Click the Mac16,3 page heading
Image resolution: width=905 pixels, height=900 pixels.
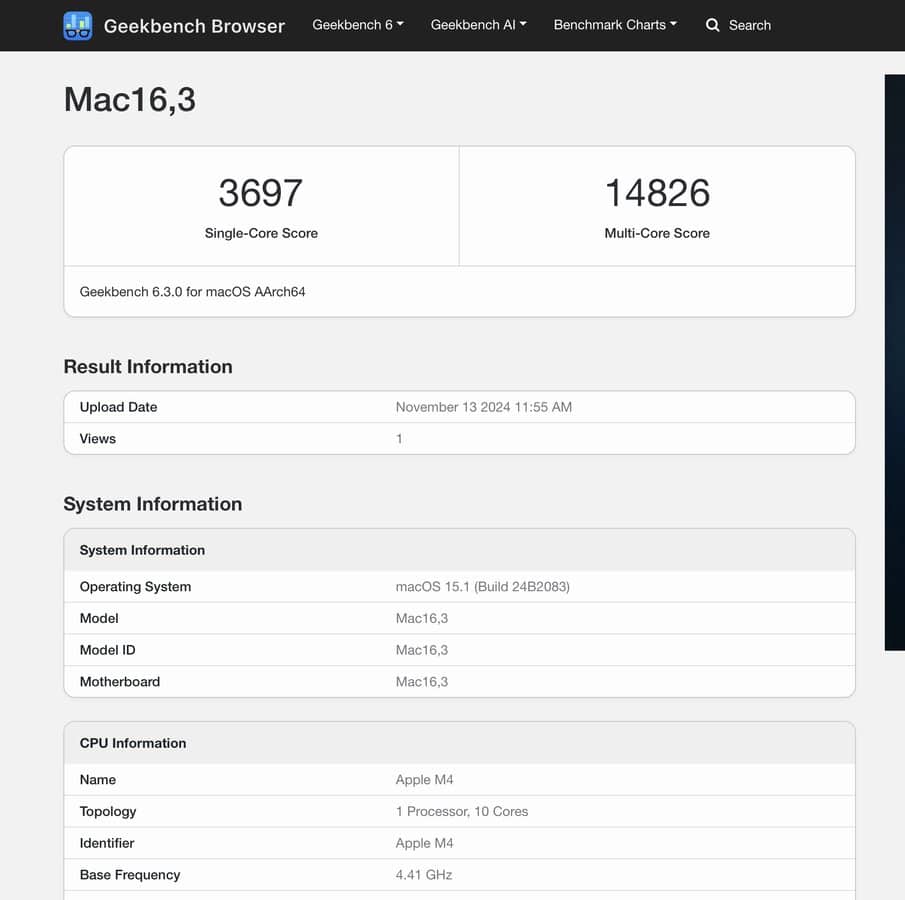click(x=129, y=100)
